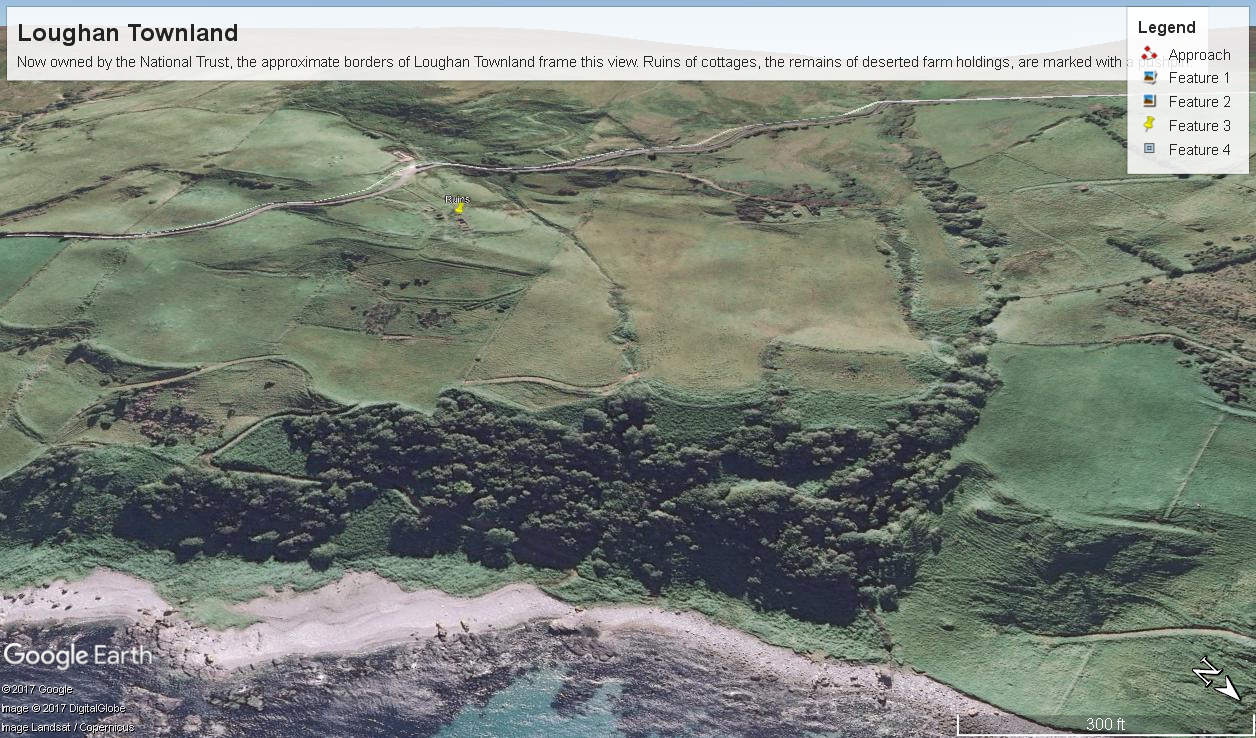
Task: Click the yellow pushpin icon beside Feature 3
Action: click(1149, 125)
